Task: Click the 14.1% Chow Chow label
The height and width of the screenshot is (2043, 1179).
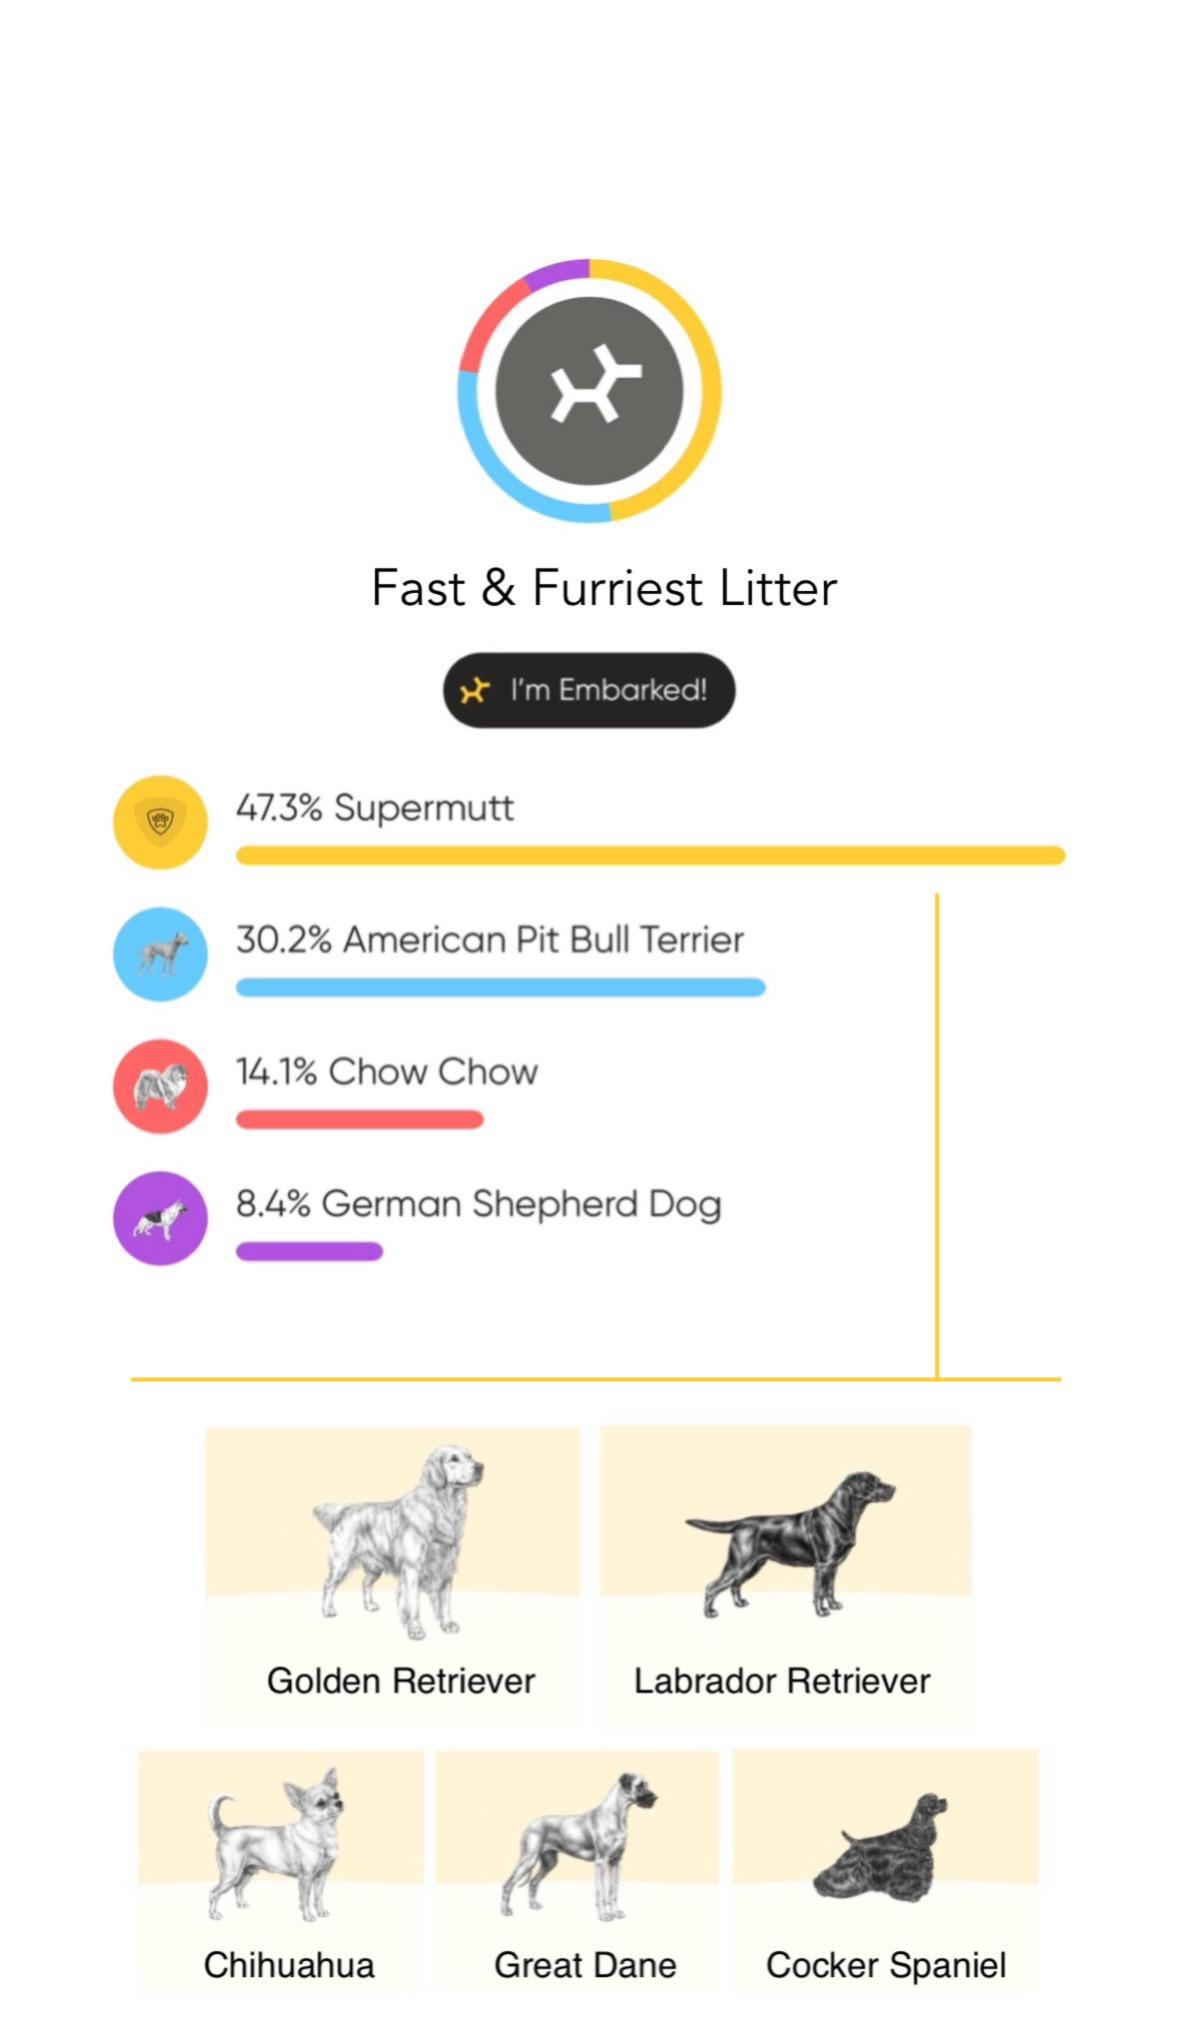Action: tap(387, 1072)
